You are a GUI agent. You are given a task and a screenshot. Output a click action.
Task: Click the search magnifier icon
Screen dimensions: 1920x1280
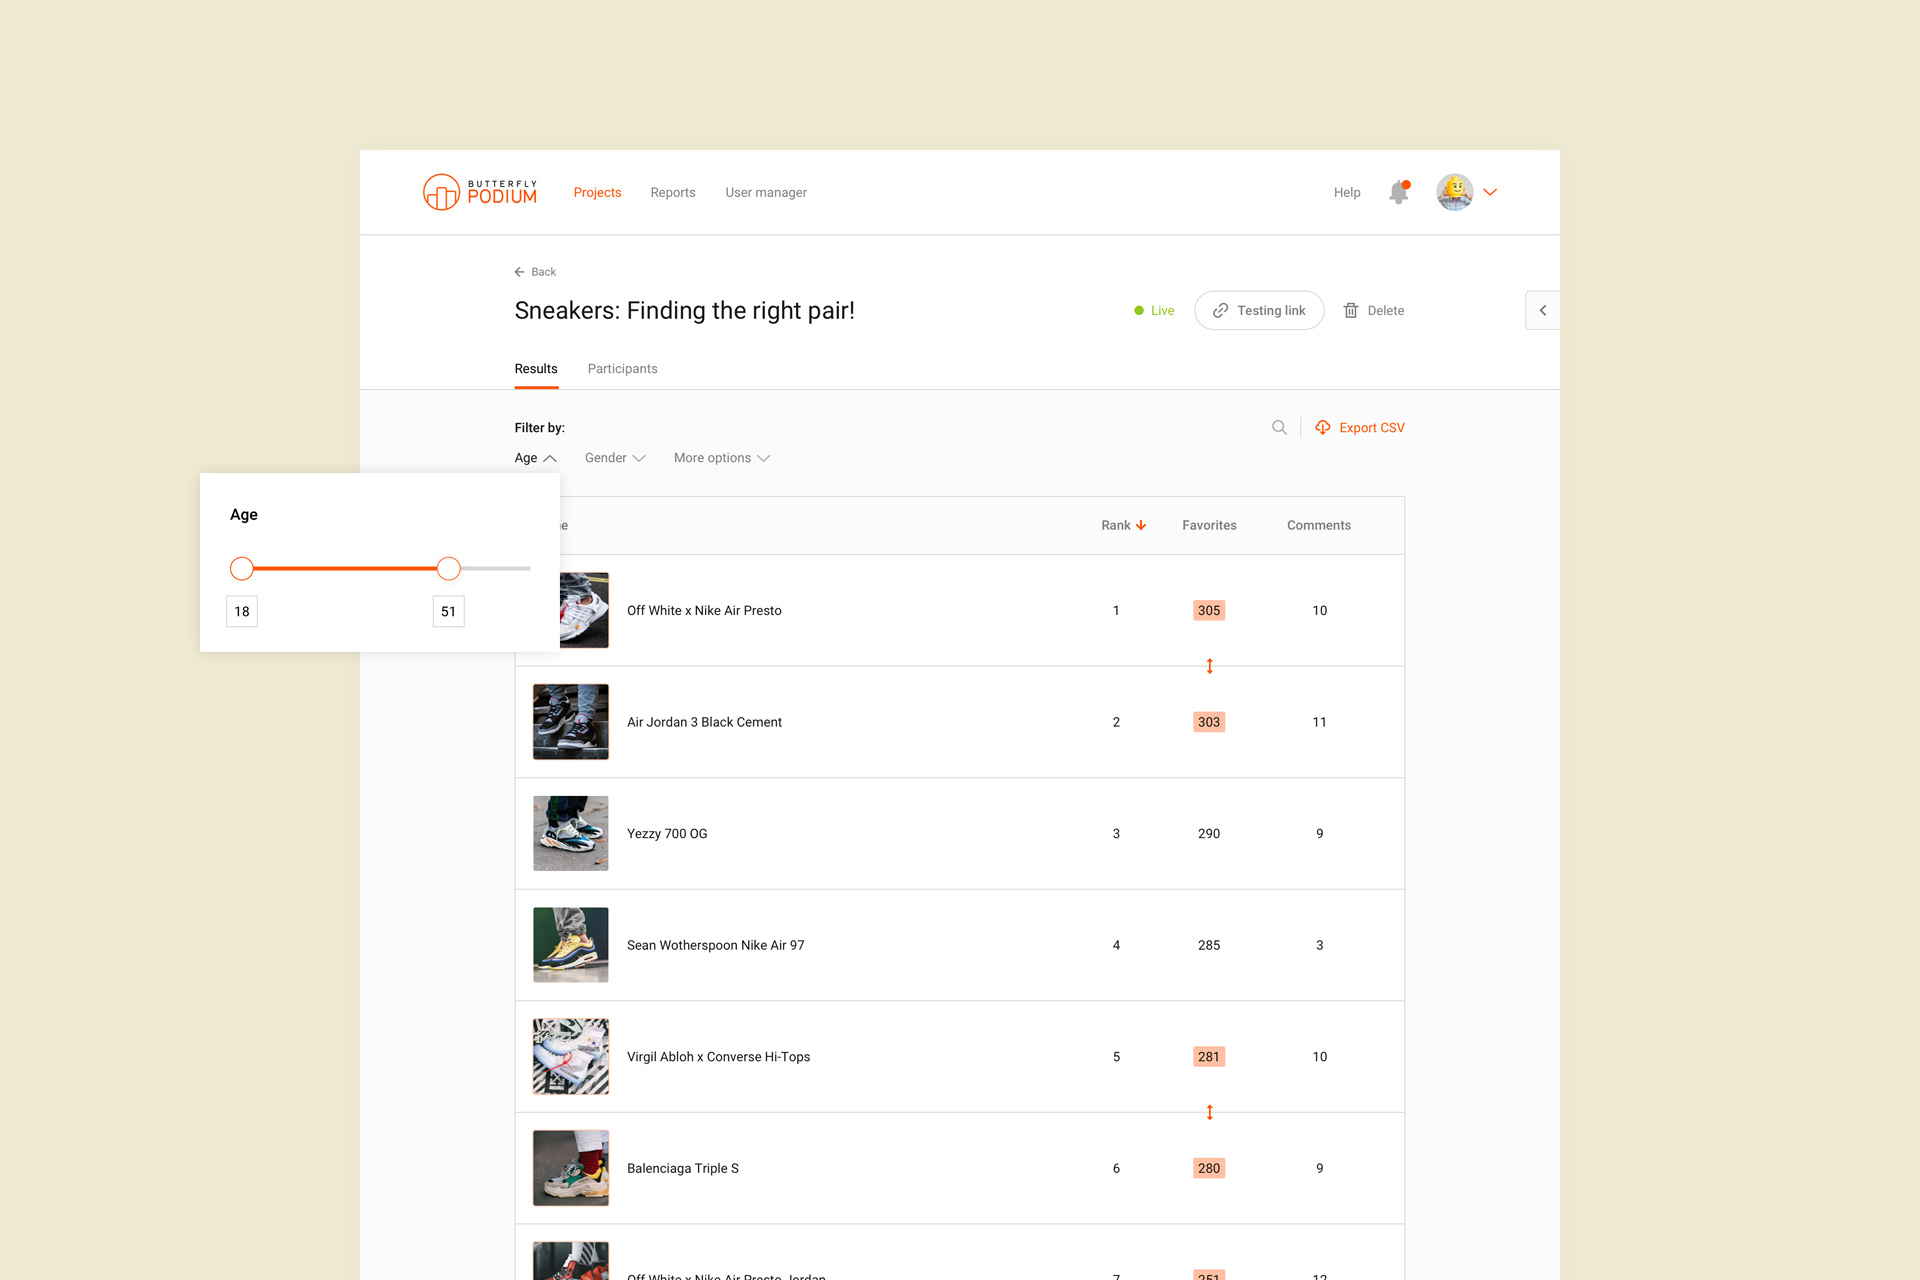(1279, 428)
